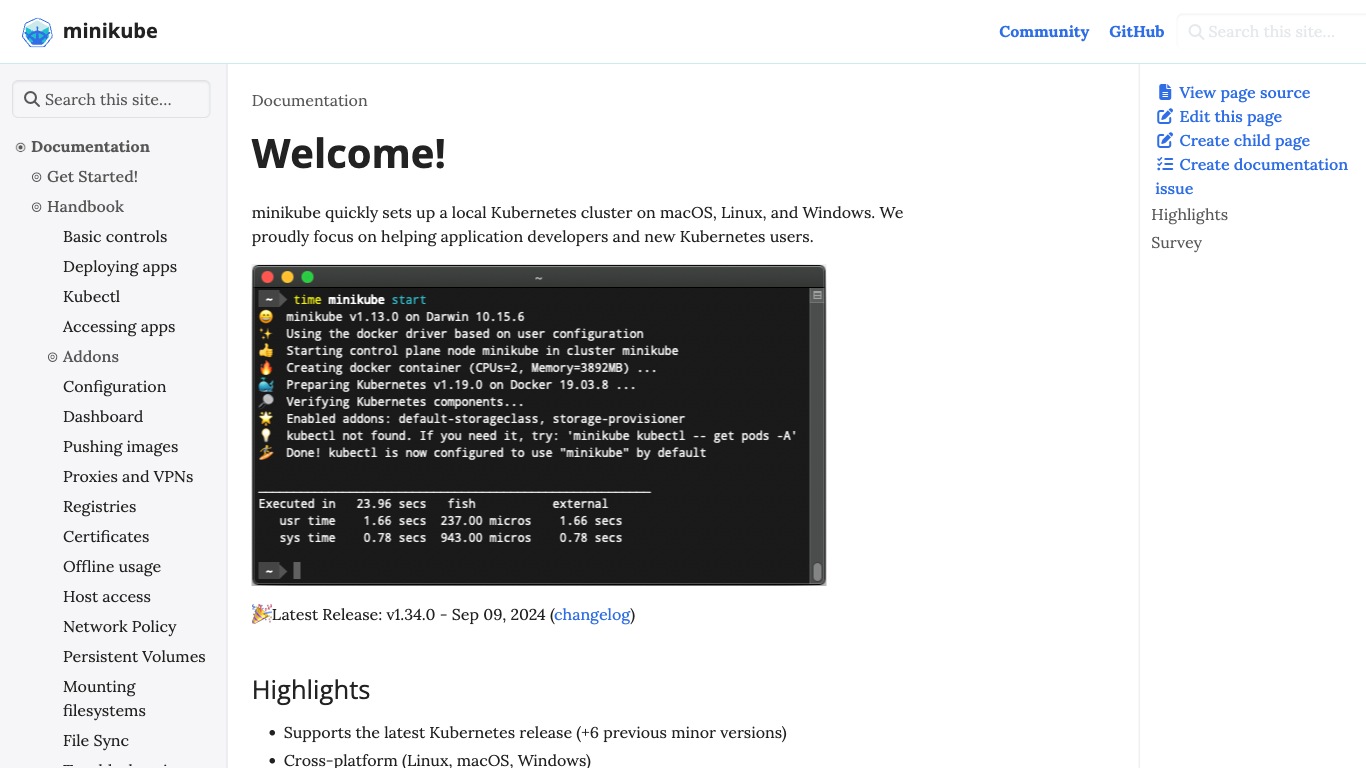Click the header search magnifier icon
Viewport: 1366px width, 768px height.
click(x=1196, y=32)
